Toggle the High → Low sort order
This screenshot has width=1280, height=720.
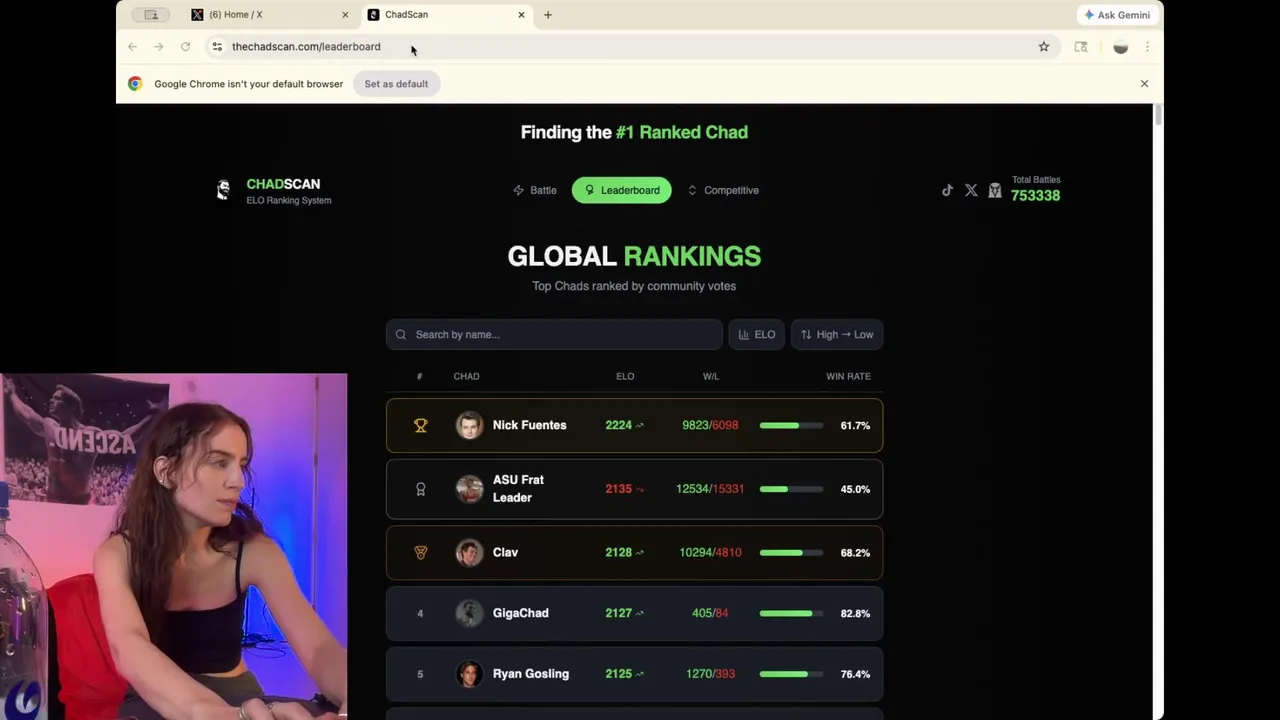(x=837, y=334)
